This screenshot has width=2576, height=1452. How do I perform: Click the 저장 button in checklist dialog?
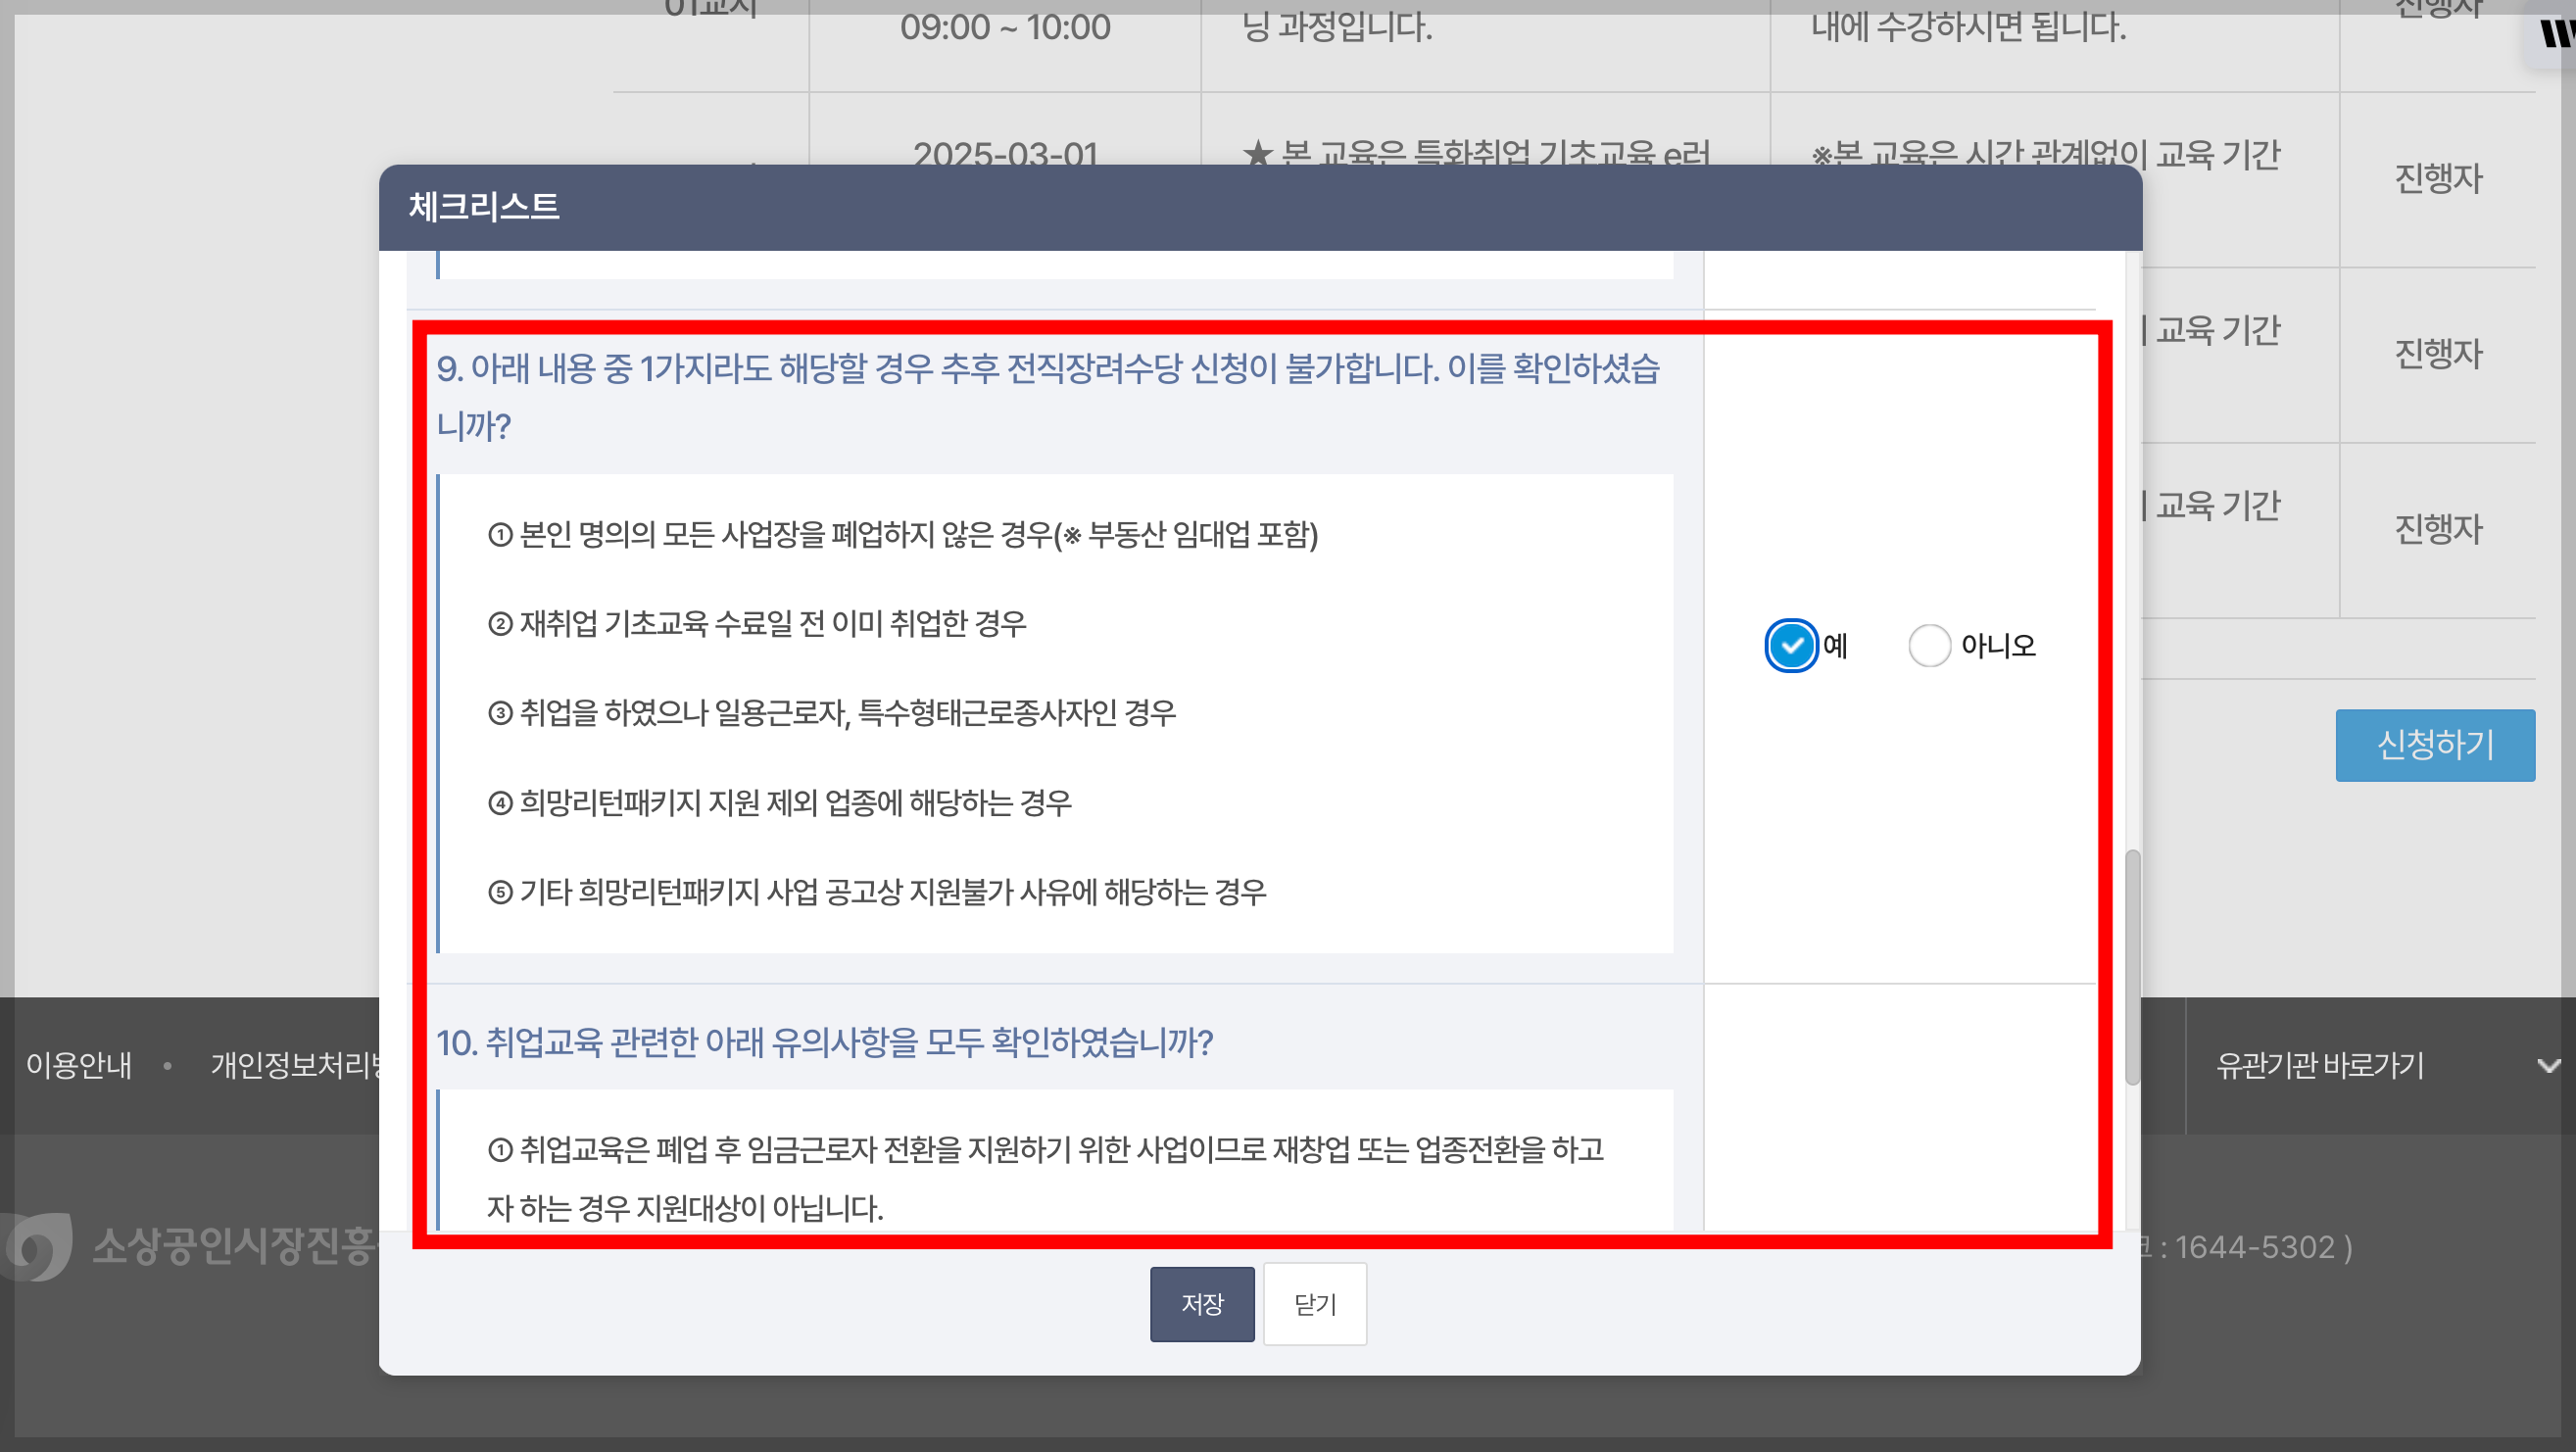tap(1201, 1303)
